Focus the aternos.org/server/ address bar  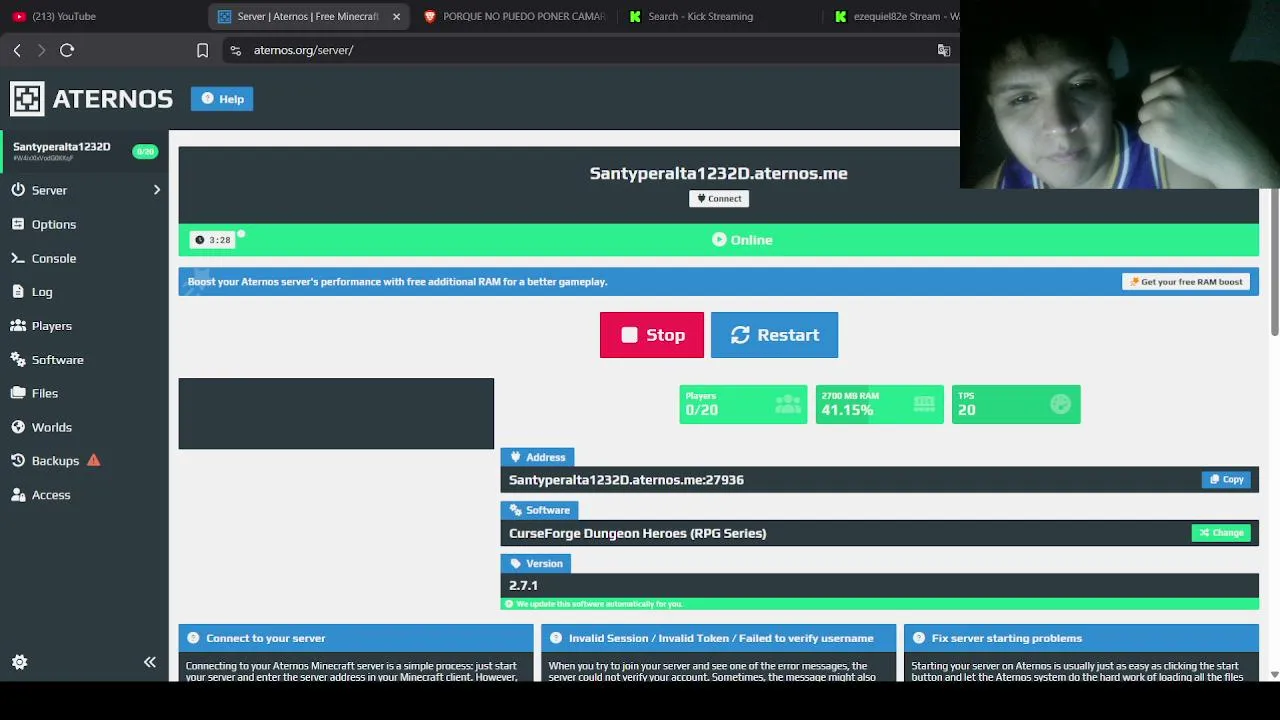(x=590, y=50)
